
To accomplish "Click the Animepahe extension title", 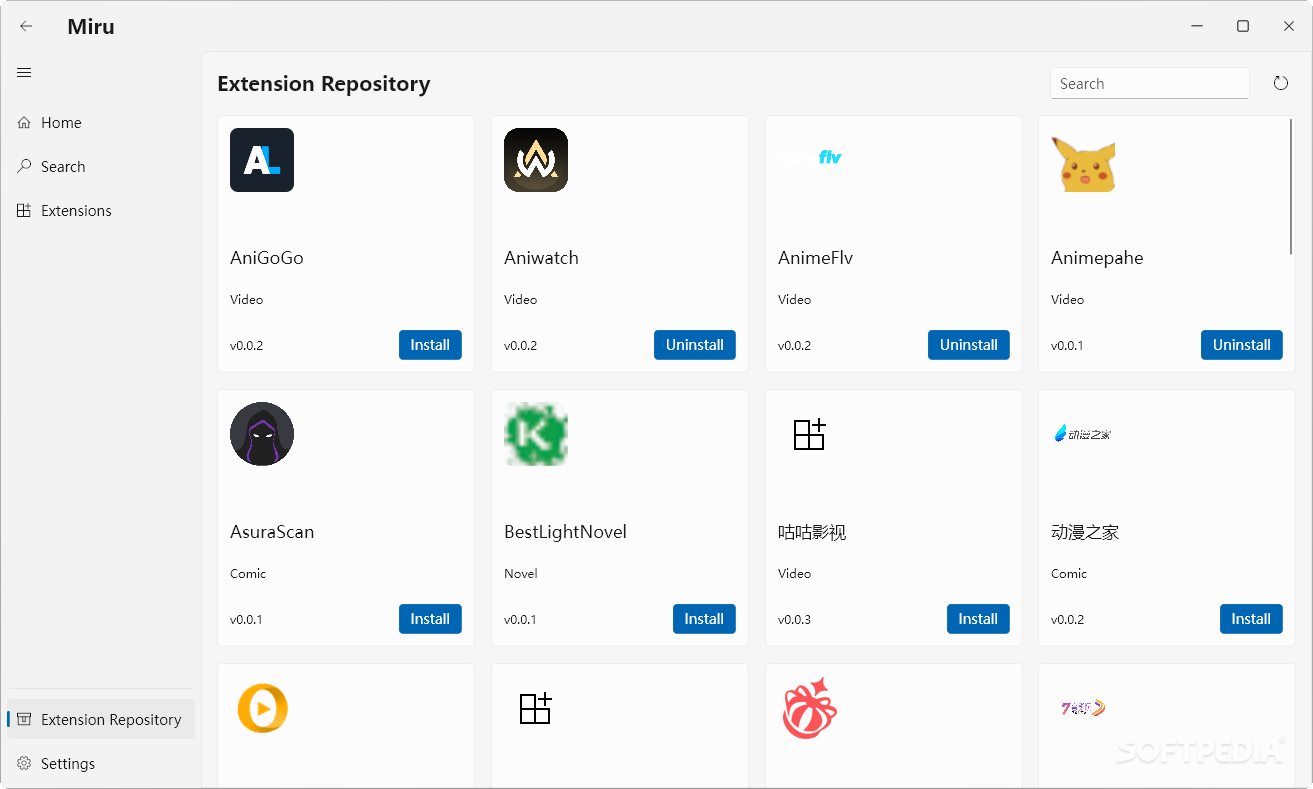I will 1097,258.
